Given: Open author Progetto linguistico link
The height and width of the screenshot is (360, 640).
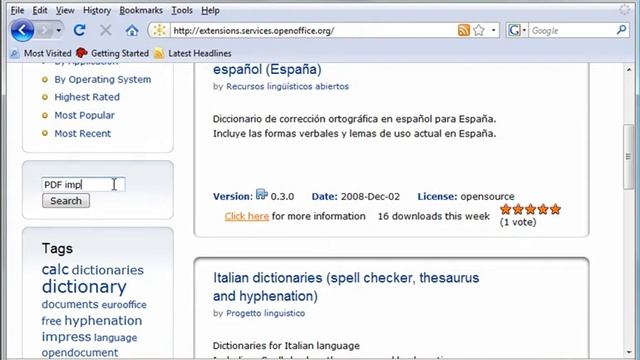Looking at the screenshot, I should pos(265,313).
